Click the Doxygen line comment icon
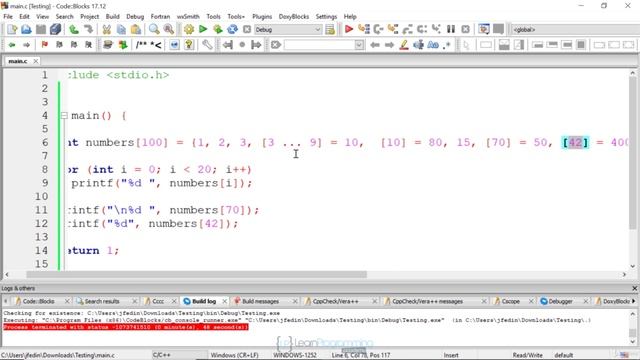The width and height of the screenshot is (640, 360). point(156,45)
